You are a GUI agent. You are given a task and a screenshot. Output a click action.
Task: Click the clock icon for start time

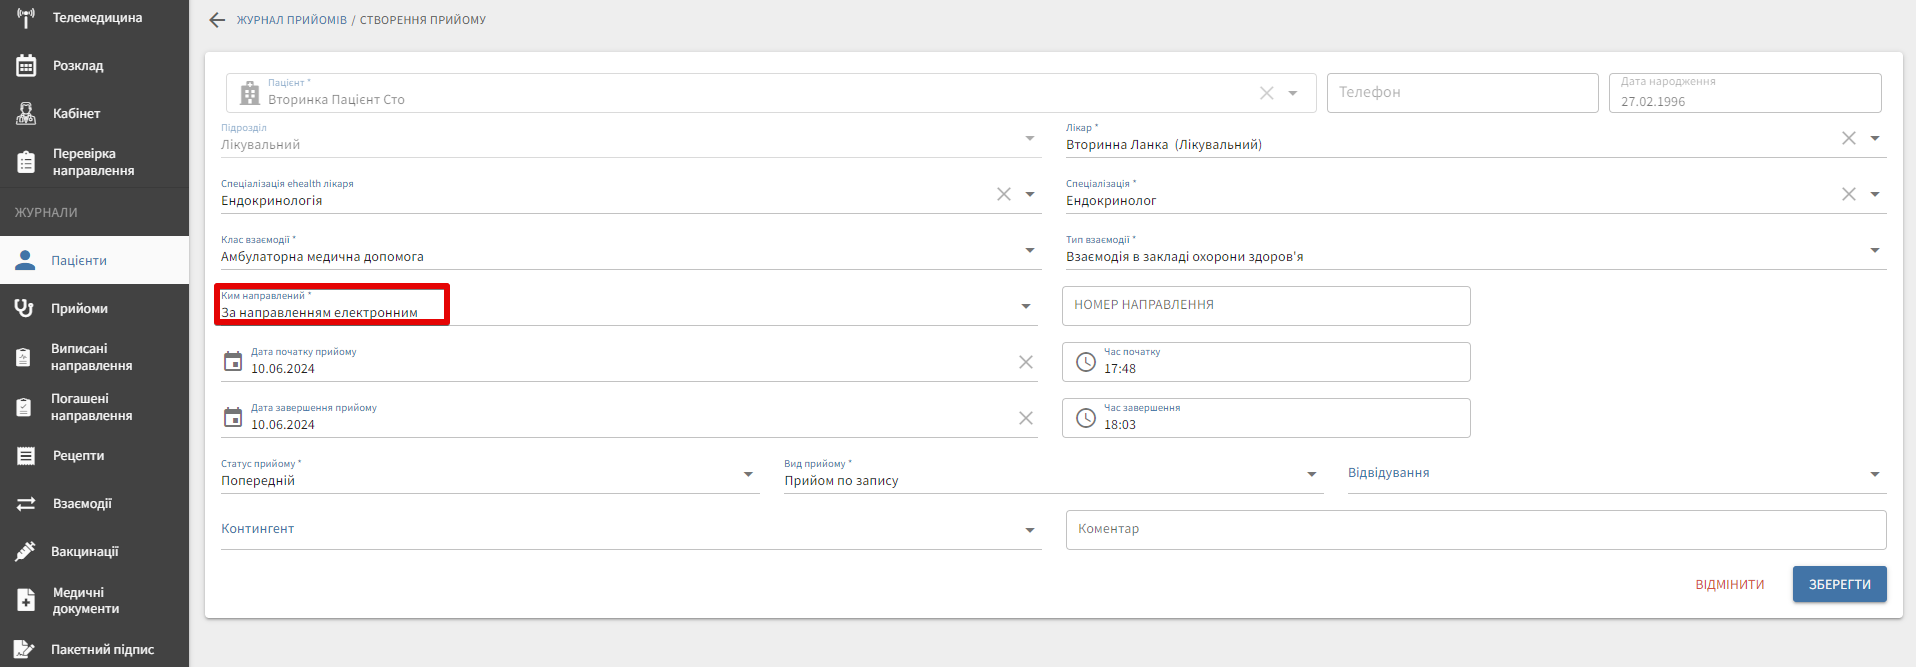1086,362
